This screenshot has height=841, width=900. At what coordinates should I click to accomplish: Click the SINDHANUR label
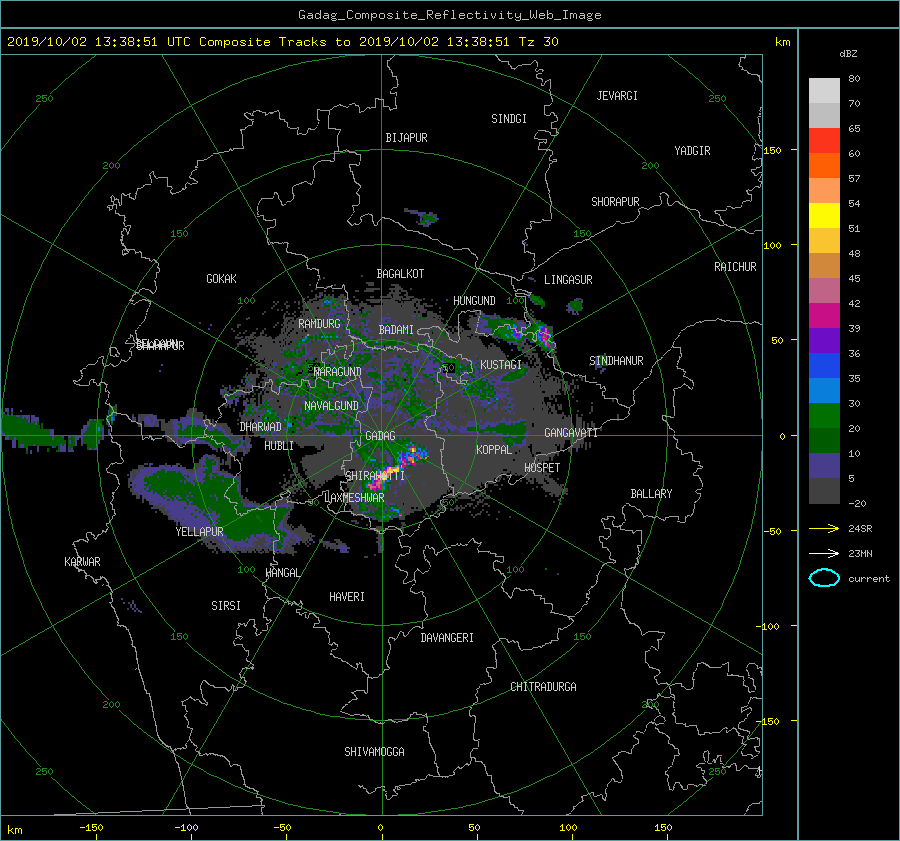tap(616, 361)
